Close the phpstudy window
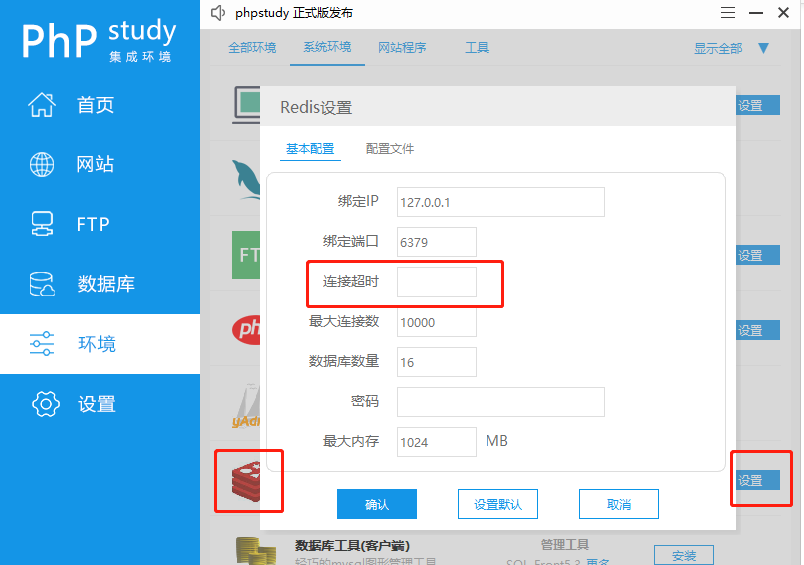This screenshot has width=804, height=565. (783, 13)
